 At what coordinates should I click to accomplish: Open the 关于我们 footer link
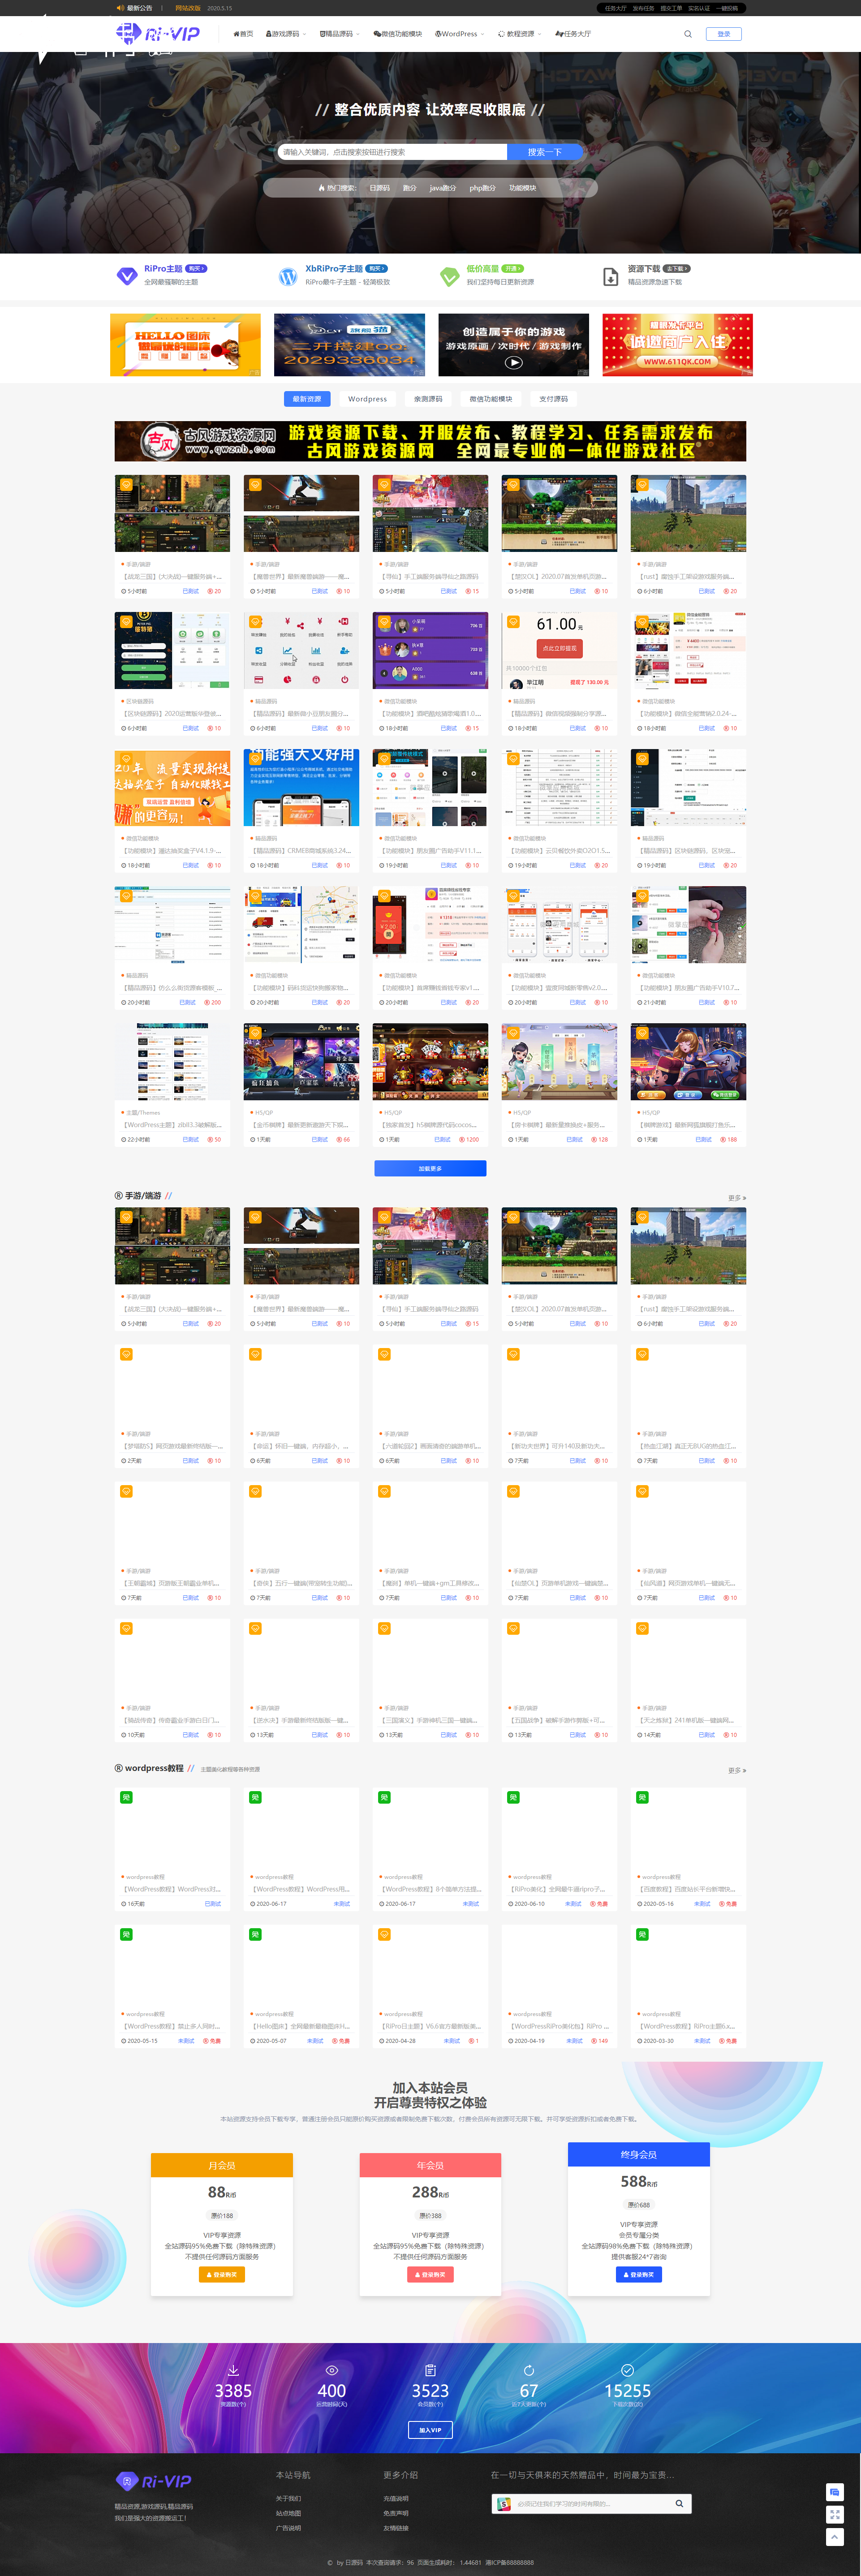click(288, 2498)
